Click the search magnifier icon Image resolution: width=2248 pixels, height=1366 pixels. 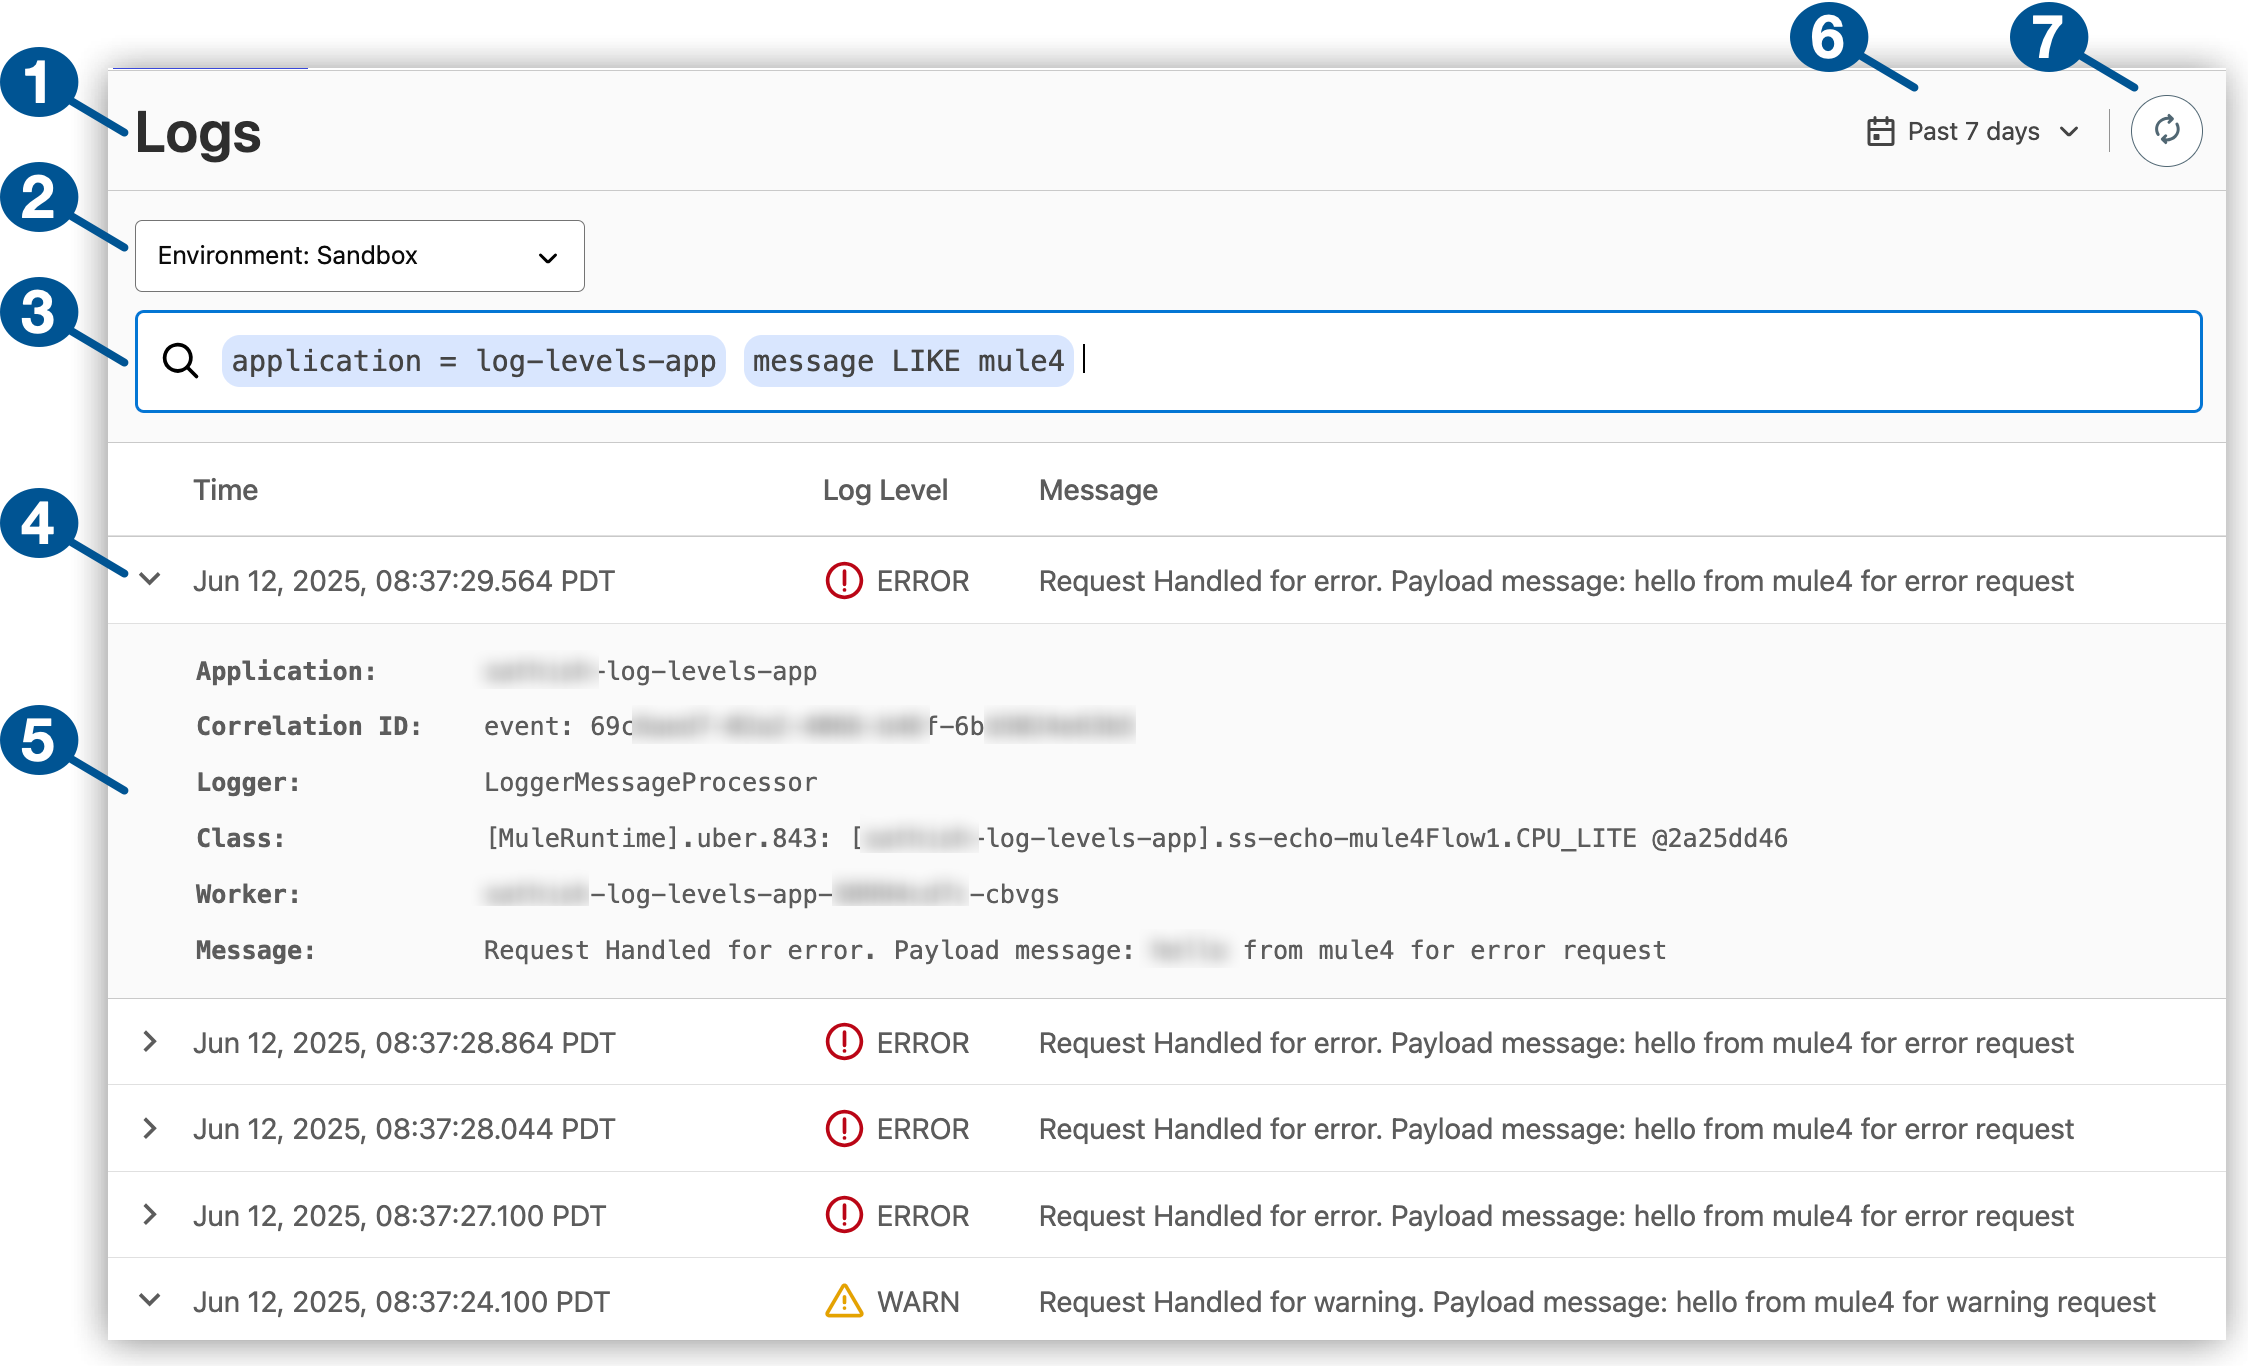coord(181,361)
